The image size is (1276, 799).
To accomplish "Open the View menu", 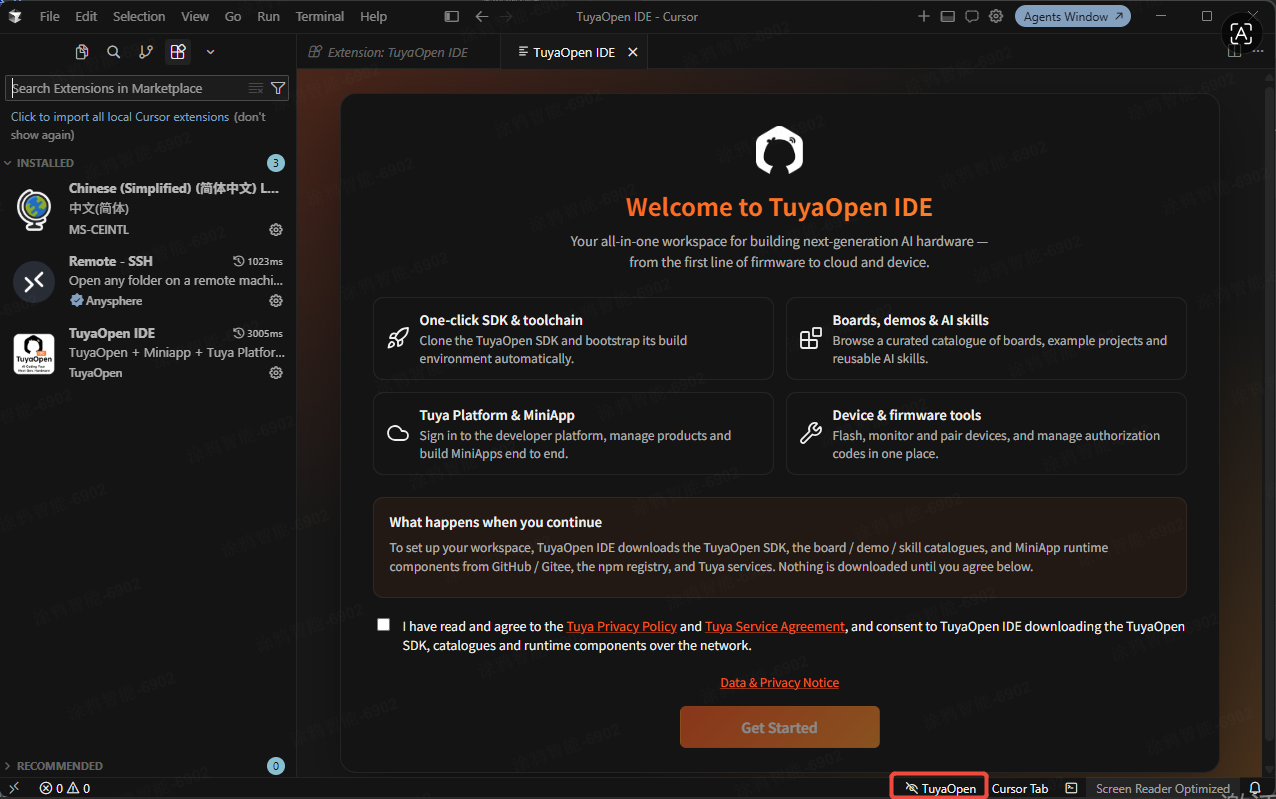I will tap(195, 16).
